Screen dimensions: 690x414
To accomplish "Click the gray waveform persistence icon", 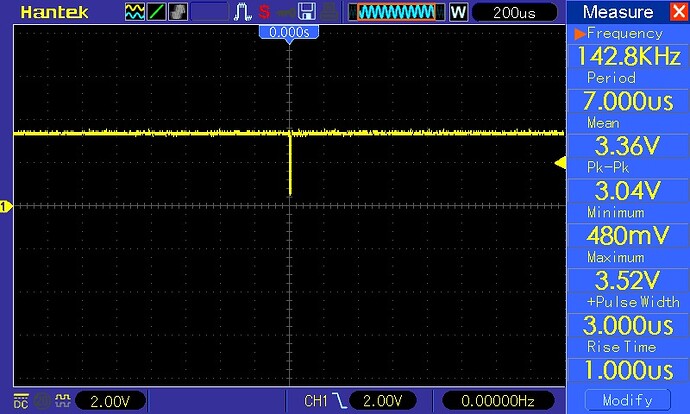I will 178,12.
